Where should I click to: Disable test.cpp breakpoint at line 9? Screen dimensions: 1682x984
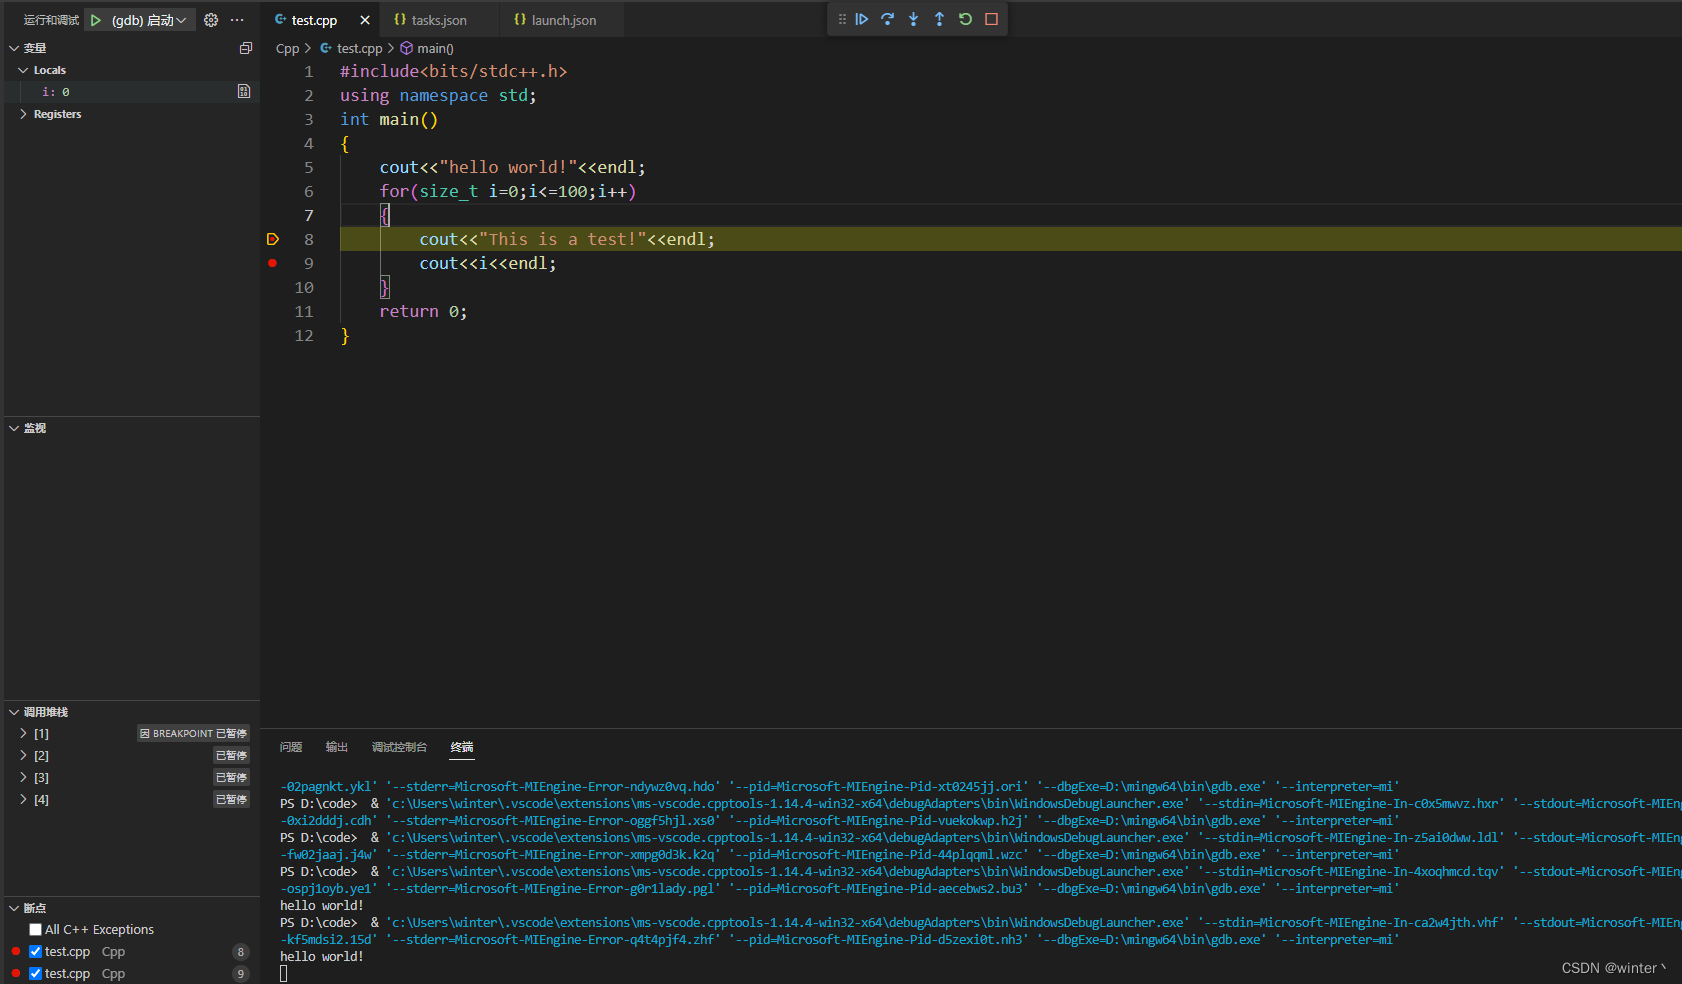(x=36, y=974)
